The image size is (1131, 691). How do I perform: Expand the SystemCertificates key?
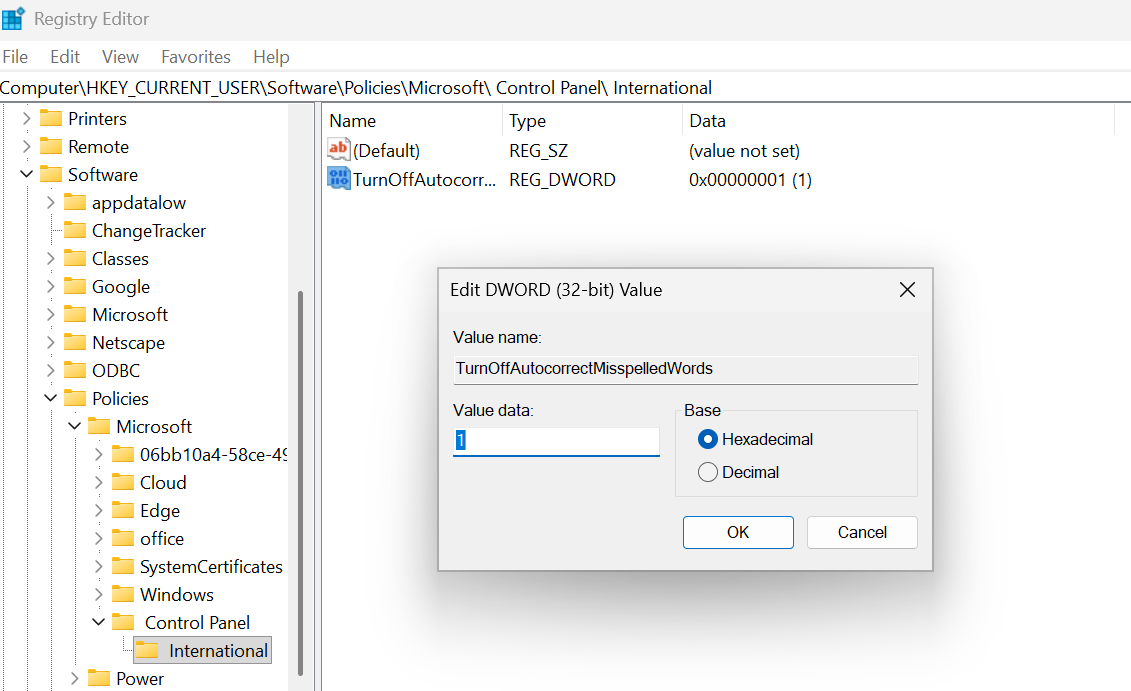[x=99, y=567]
